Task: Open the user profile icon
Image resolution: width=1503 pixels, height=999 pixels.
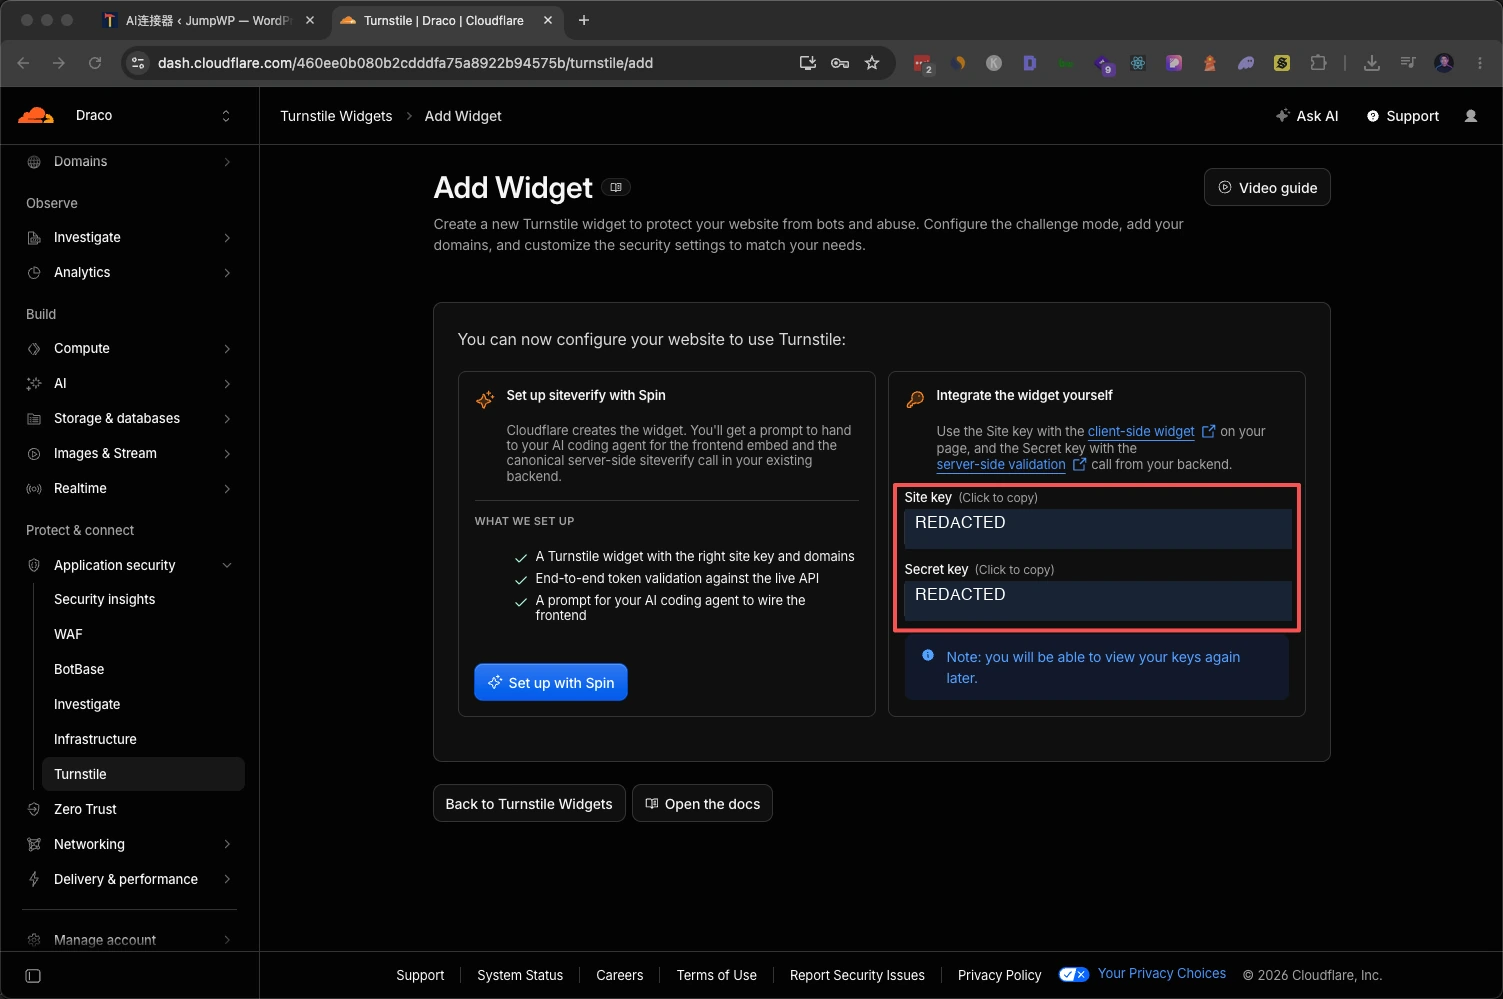Action: (x=1471, y=116)
